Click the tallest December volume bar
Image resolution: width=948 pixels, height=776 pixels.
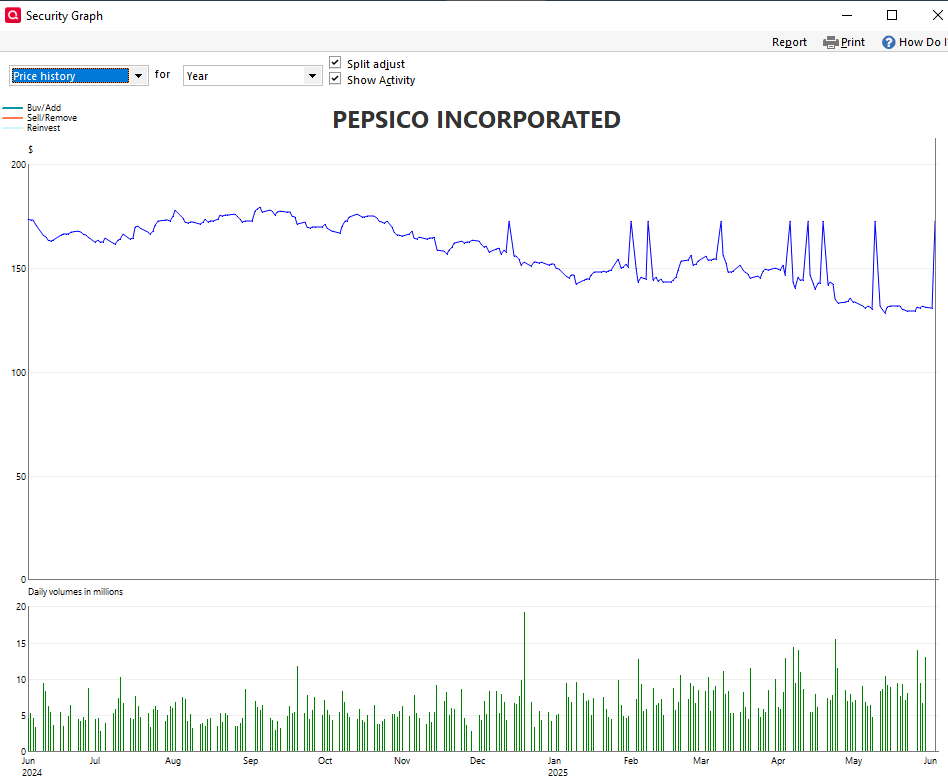tap(524, 682)
